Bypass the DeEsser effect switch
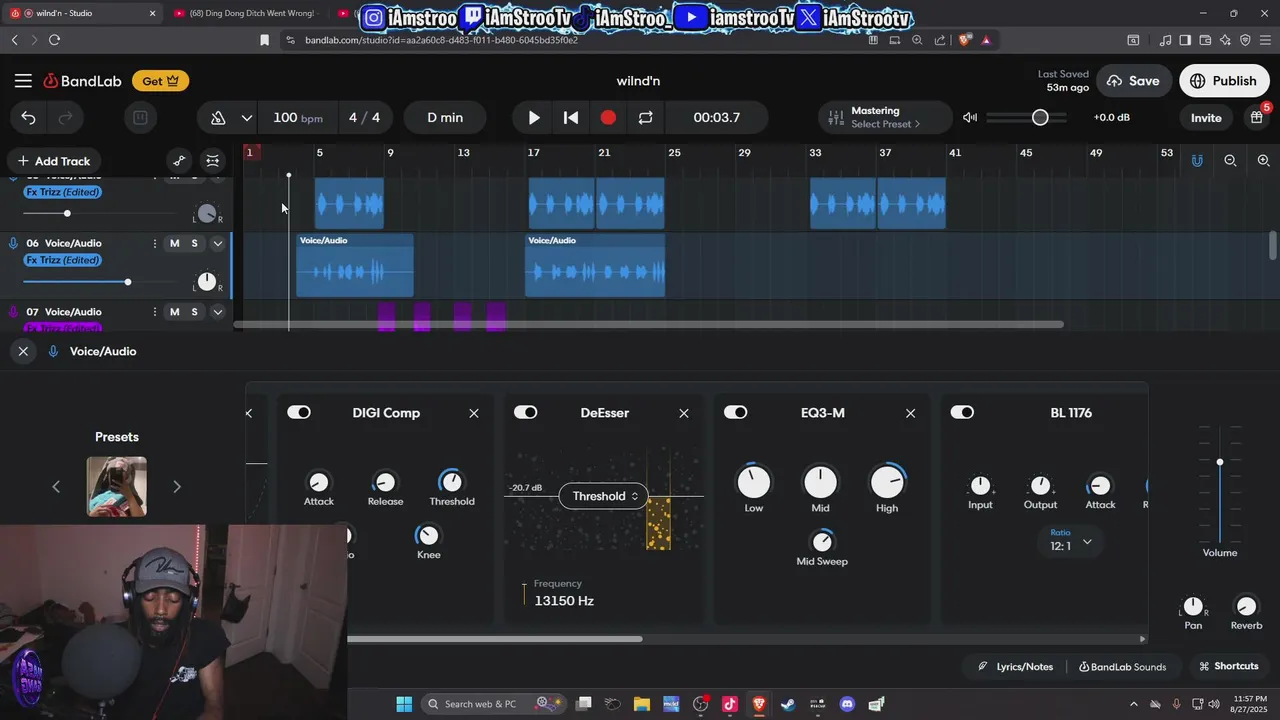Viewport: 1280px width, 720px height. click(x=525, y=412)
